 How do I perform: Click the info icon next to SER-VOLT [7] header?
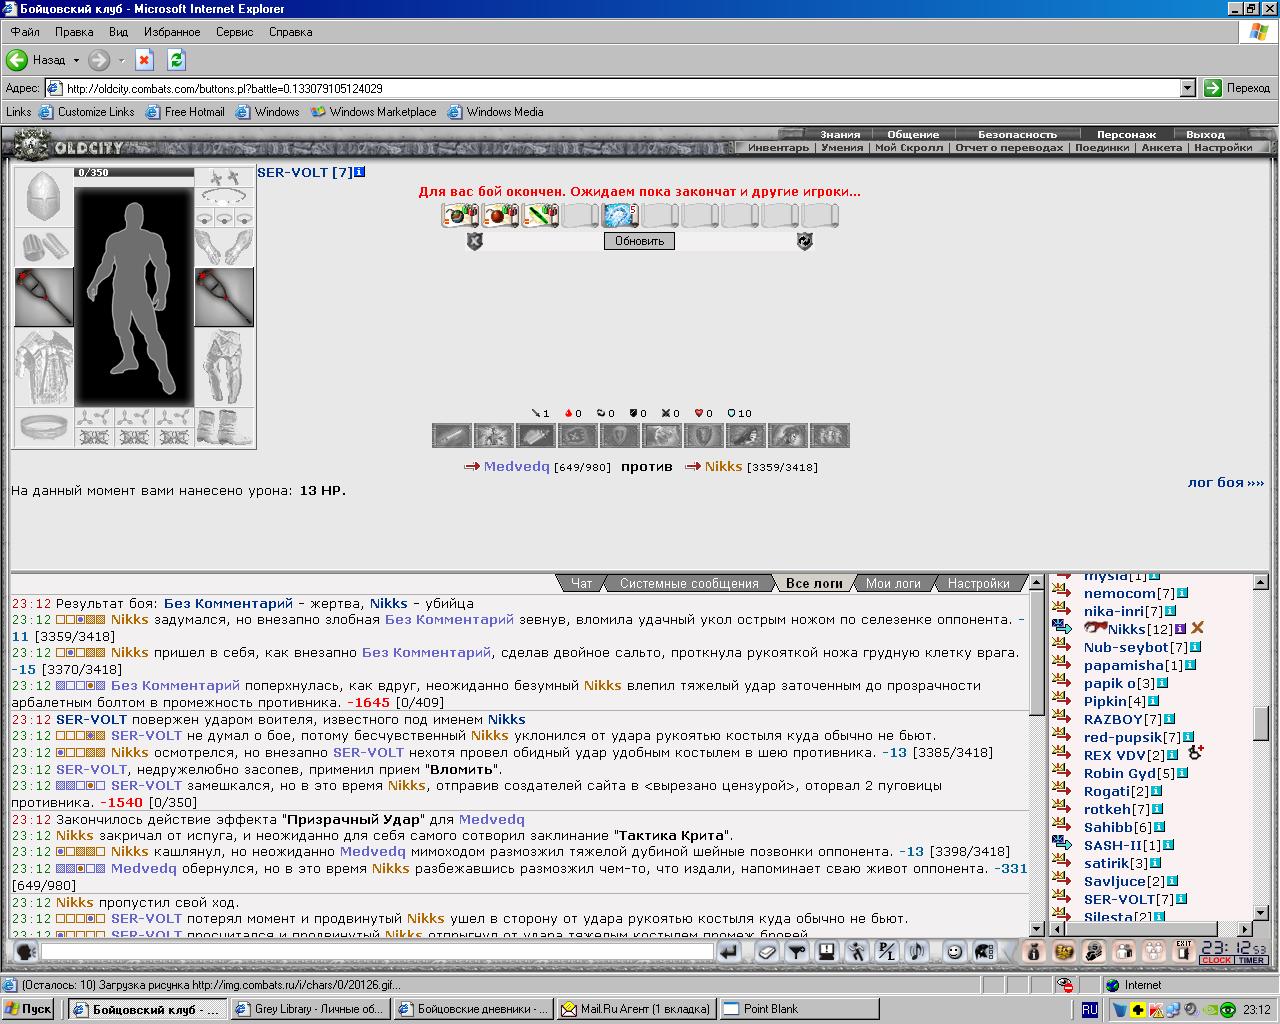(360, 172)
